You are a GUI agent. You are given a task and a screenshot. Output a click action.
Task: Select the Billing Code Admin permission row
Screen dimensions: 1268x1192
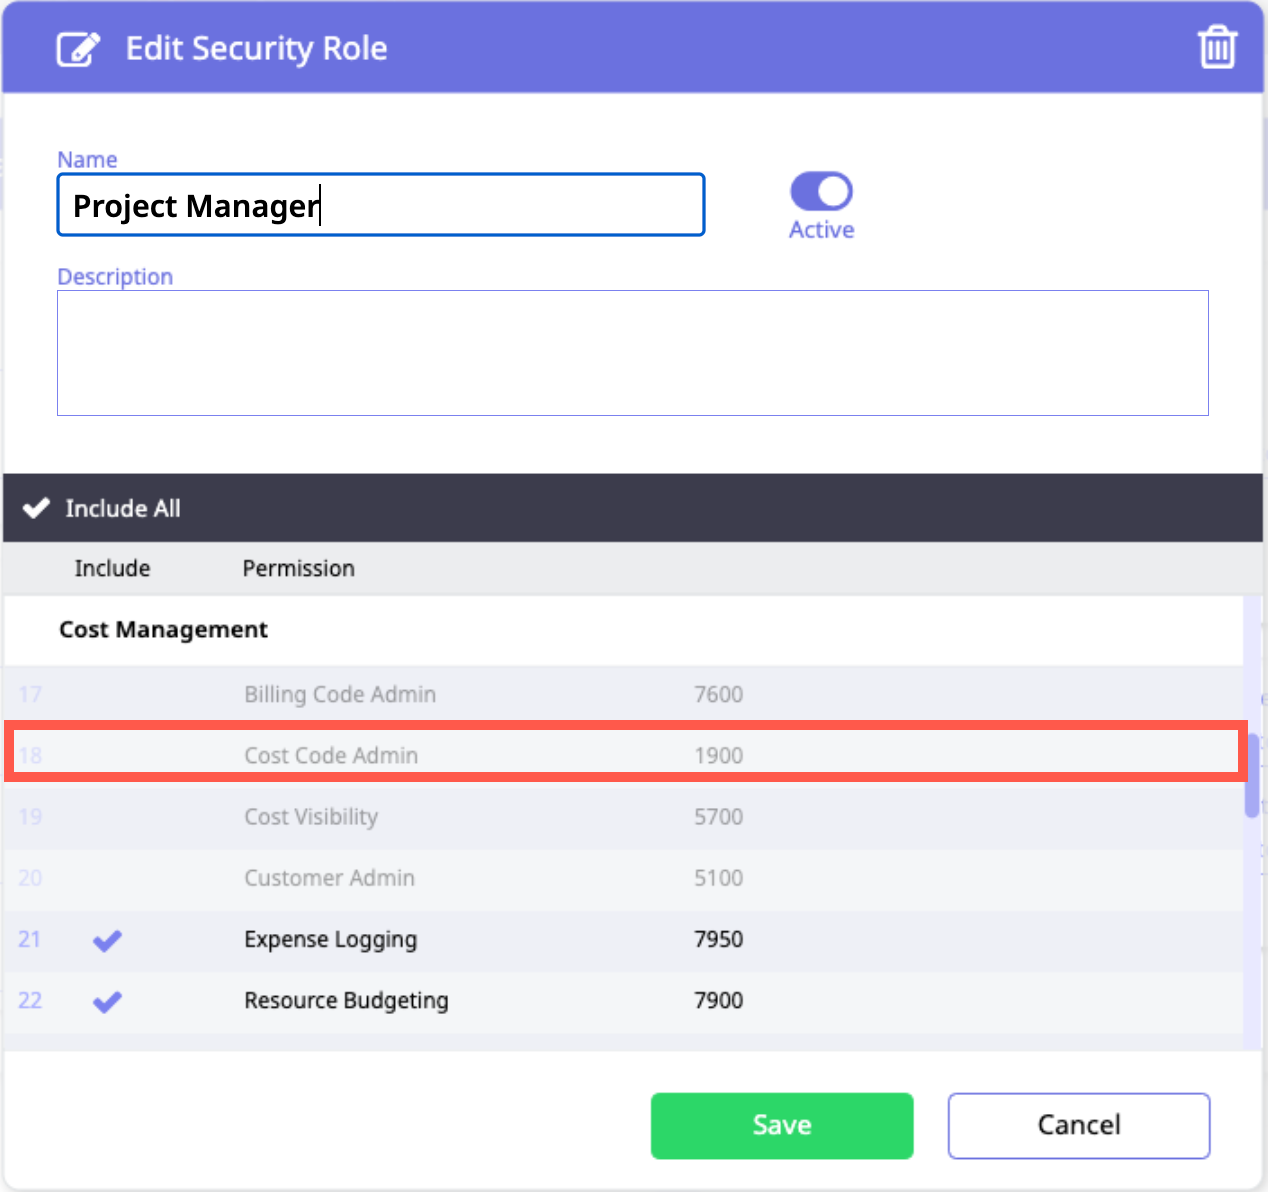coord(340,694)
